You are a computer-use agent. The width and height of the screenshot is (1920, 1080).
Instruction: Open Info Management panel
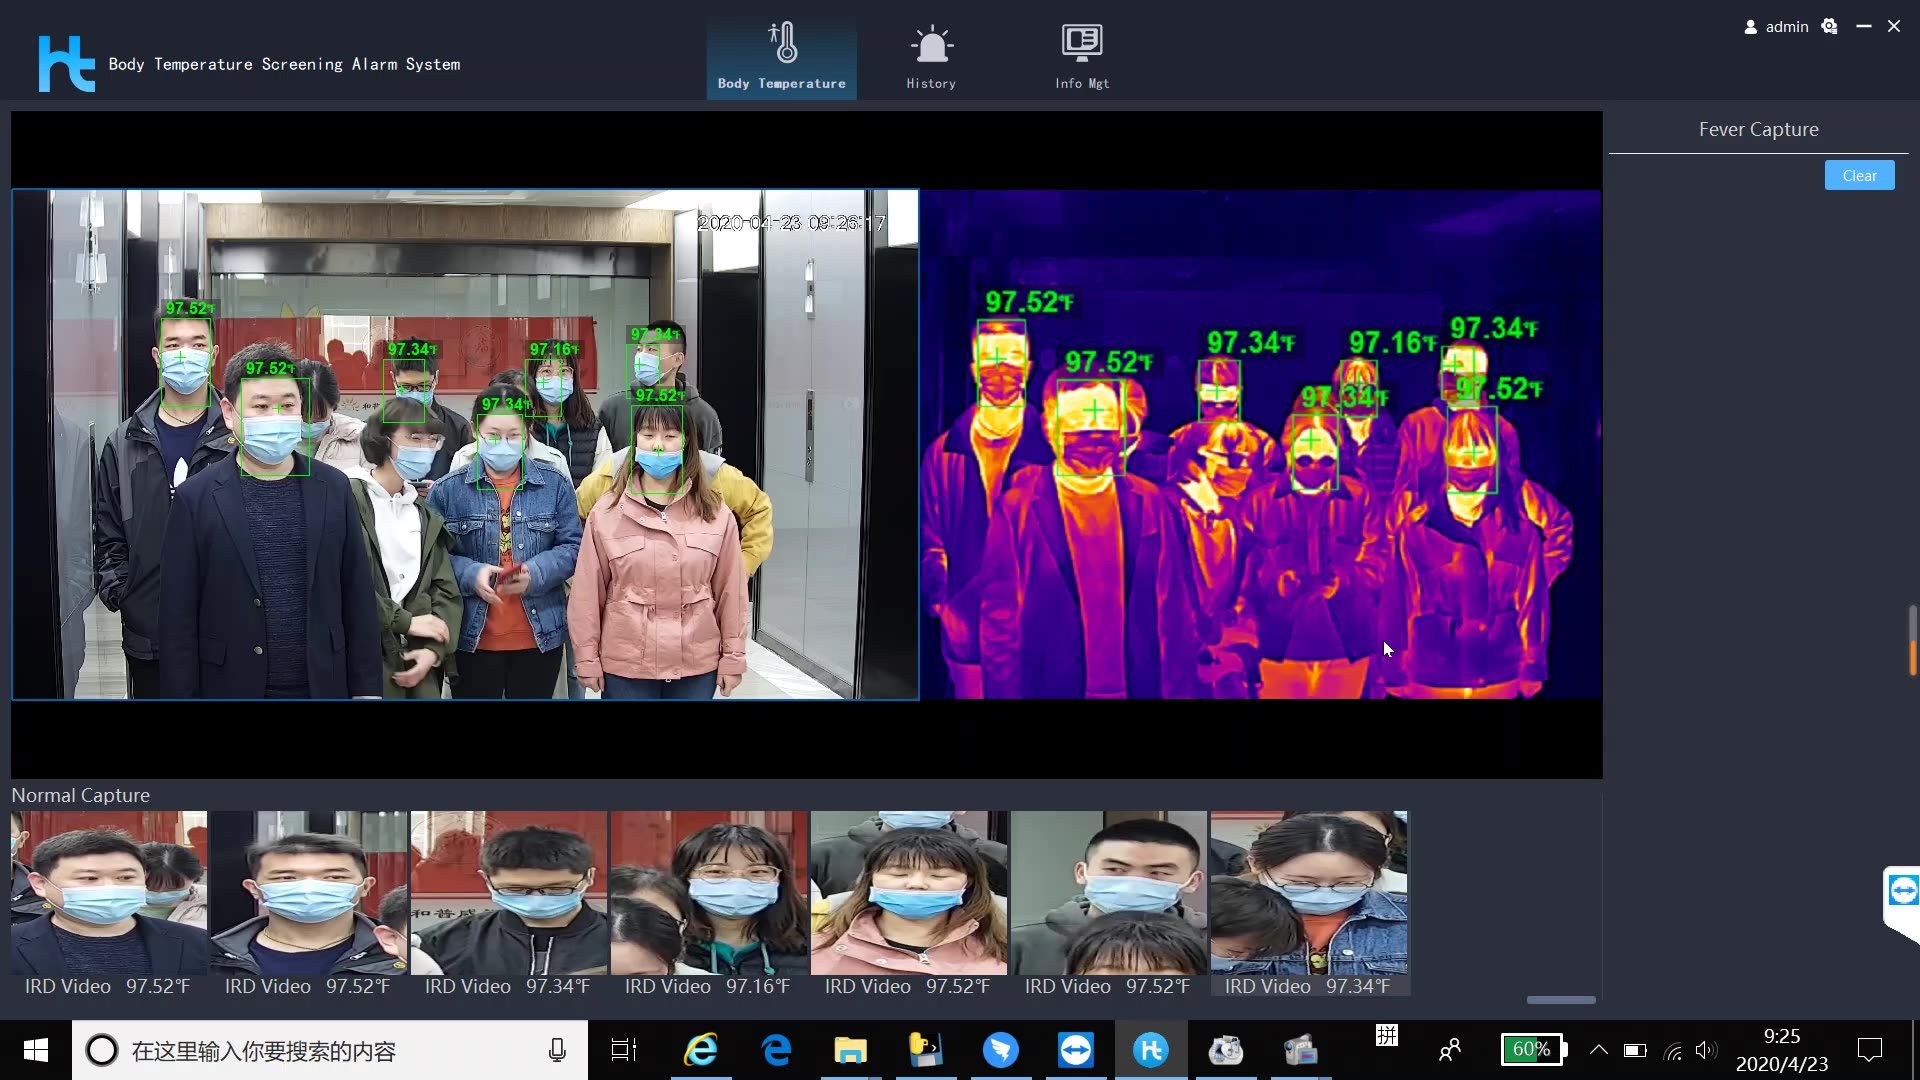1081,59
